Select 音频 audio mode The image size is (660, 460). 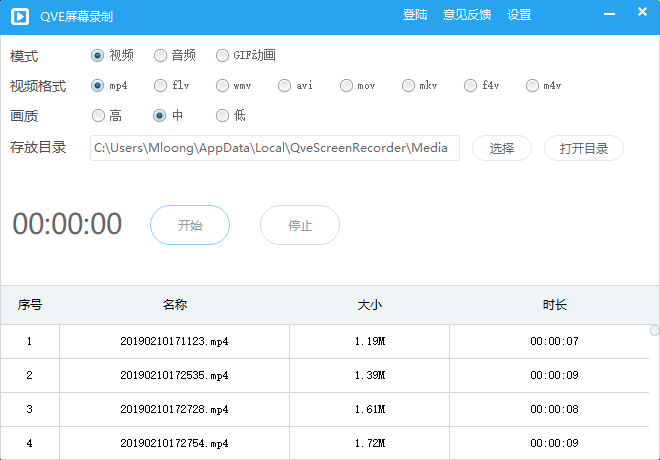tap(161, 56)
